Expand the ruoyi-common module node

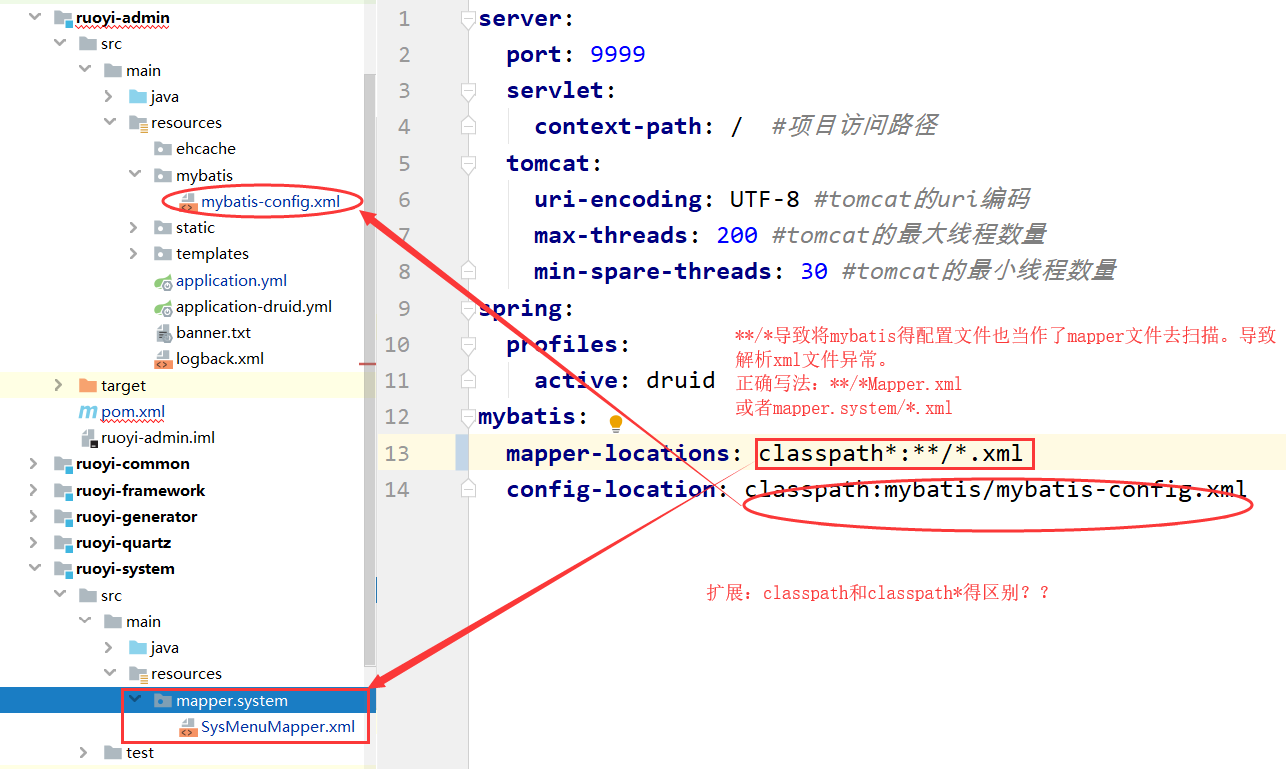(x=33, y=463)
